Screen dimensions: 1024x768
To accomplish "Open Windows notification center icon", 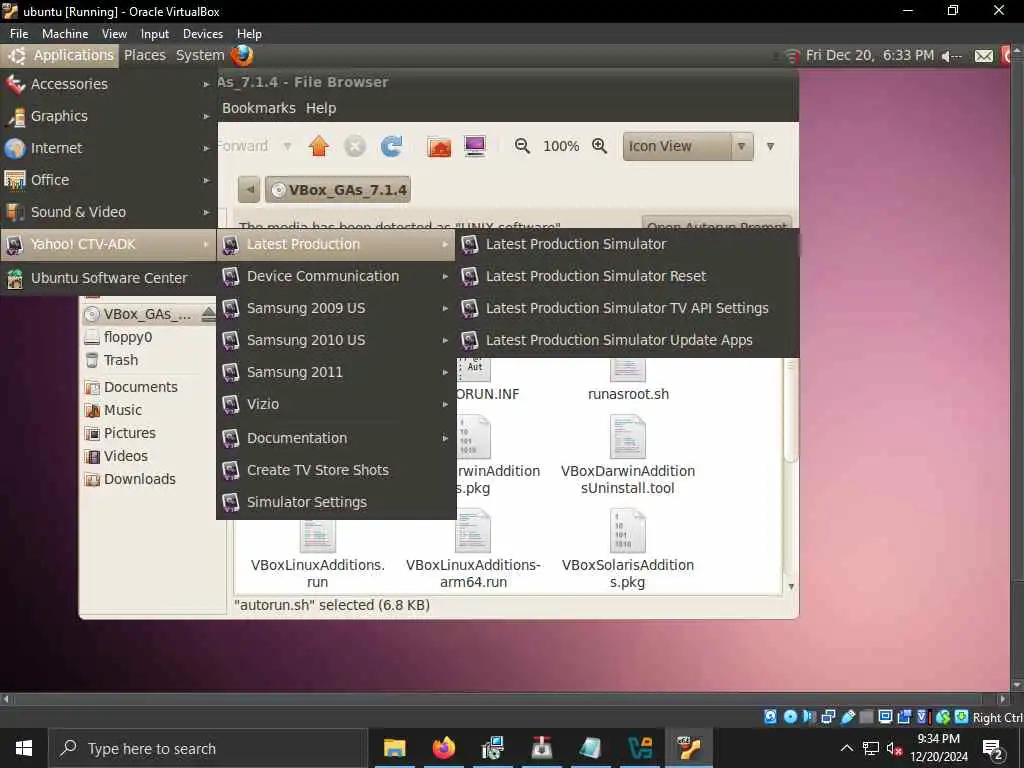I will (x=993, y=749).
